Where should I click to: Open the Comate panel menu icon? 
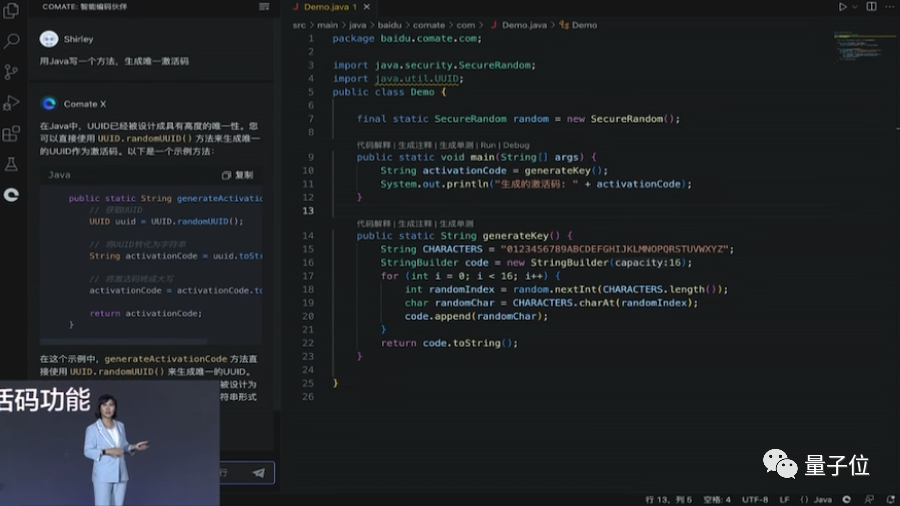tap(263, 7)
